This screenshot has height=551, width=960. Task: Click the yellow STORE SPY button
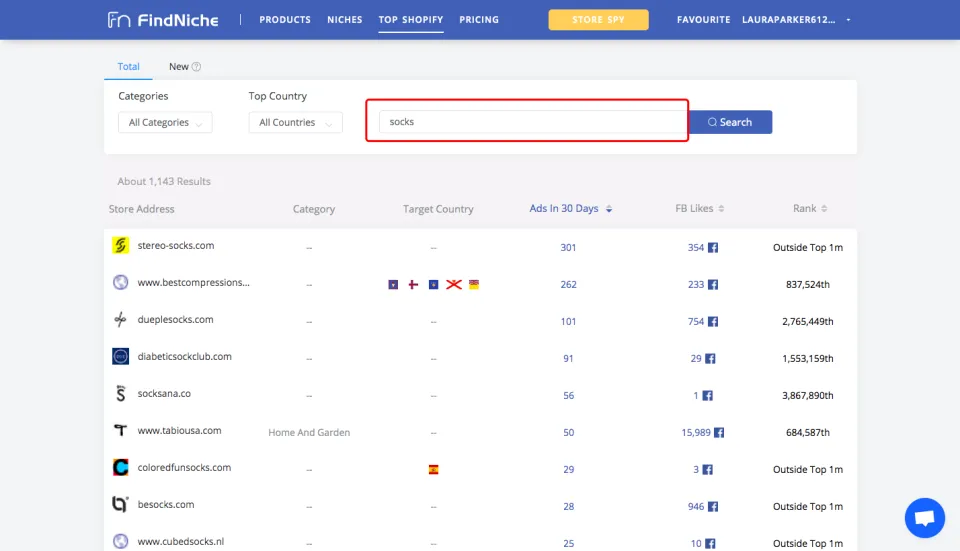coord(598,20)
